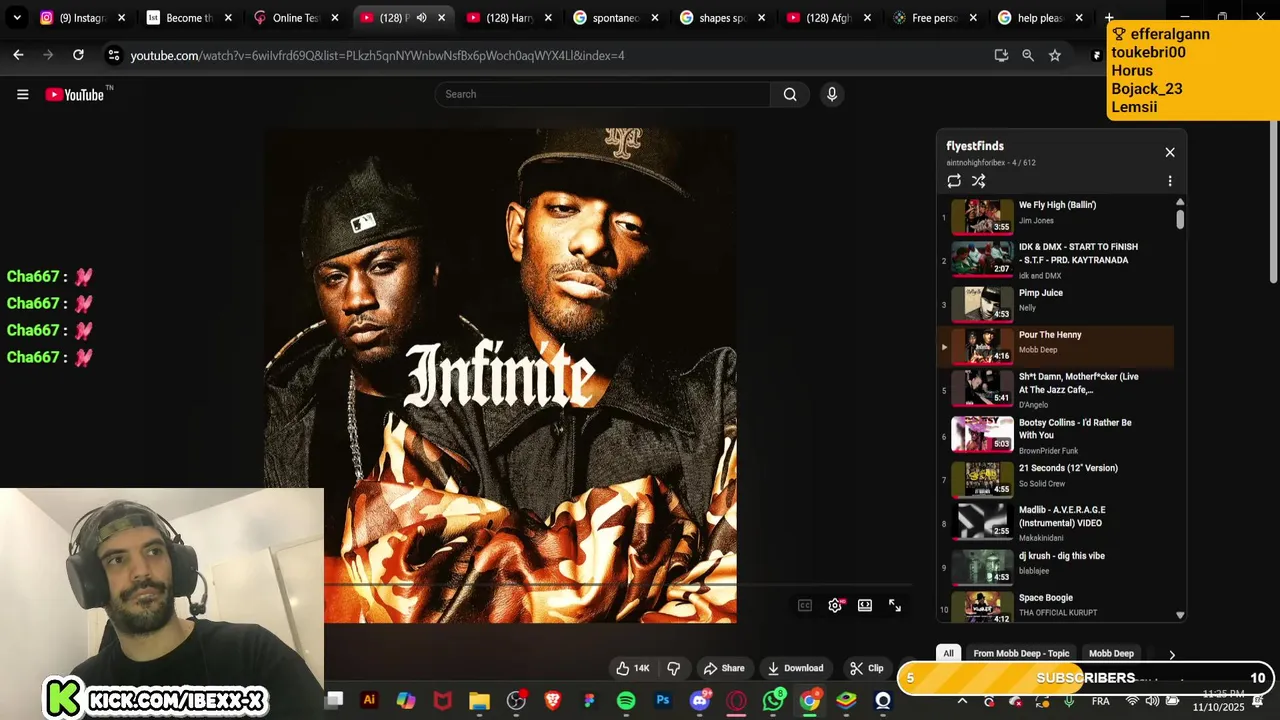Viewport: 1280px width, 720px height.
Task: Click install/cast icon in address bar
Action: click(x=1001, y=56)
